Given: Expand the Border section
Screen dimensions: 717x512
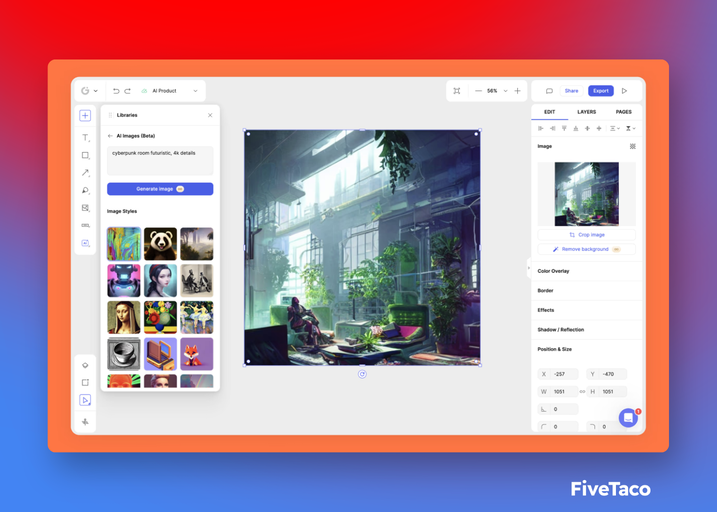Looking at the screenshot, I should point(587,291).
